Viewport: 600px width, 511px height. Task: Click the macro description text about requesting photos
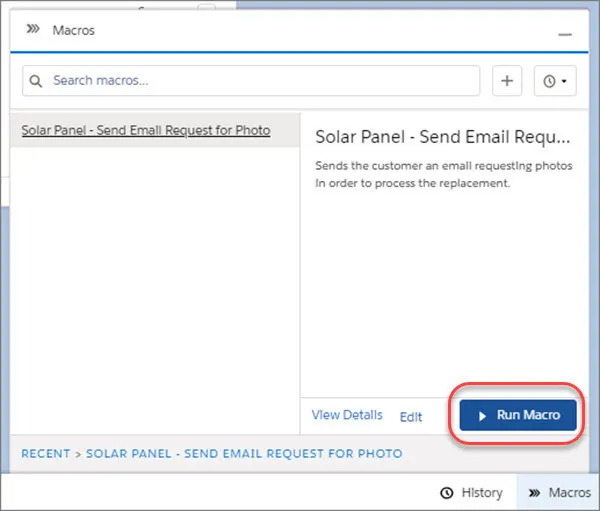coord(443,174)
